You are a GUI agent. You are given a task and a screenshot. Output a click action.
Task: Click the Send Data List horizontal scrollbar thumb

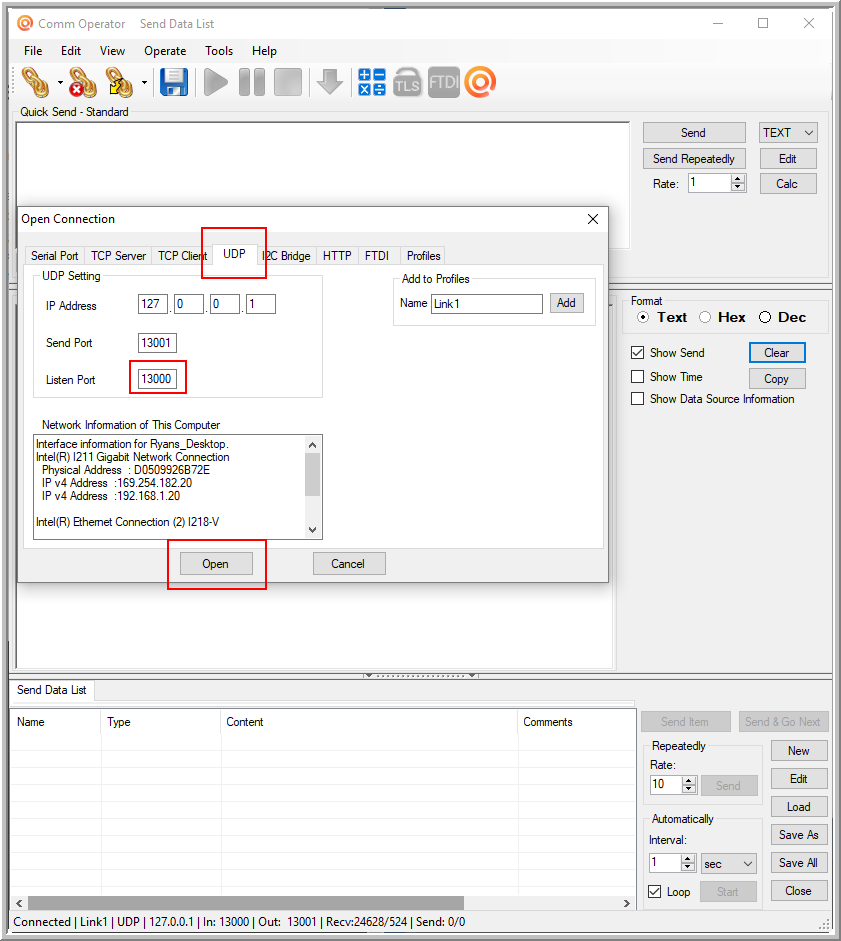(246, 903)
